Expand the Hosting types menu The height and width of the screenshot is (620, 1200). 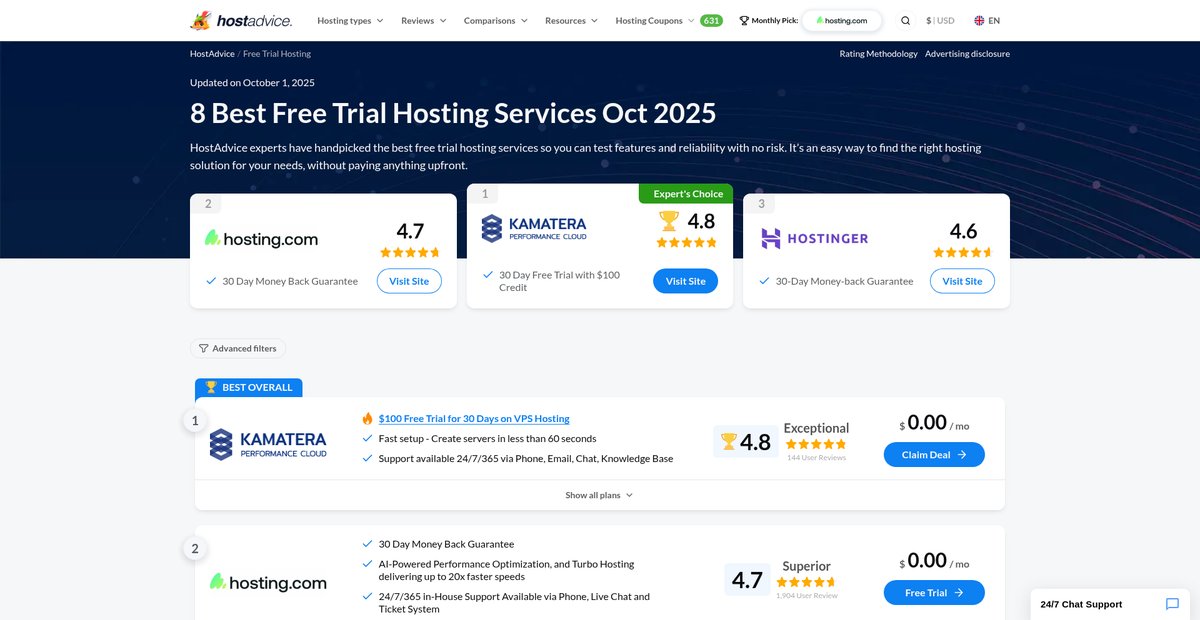point(350,20)
